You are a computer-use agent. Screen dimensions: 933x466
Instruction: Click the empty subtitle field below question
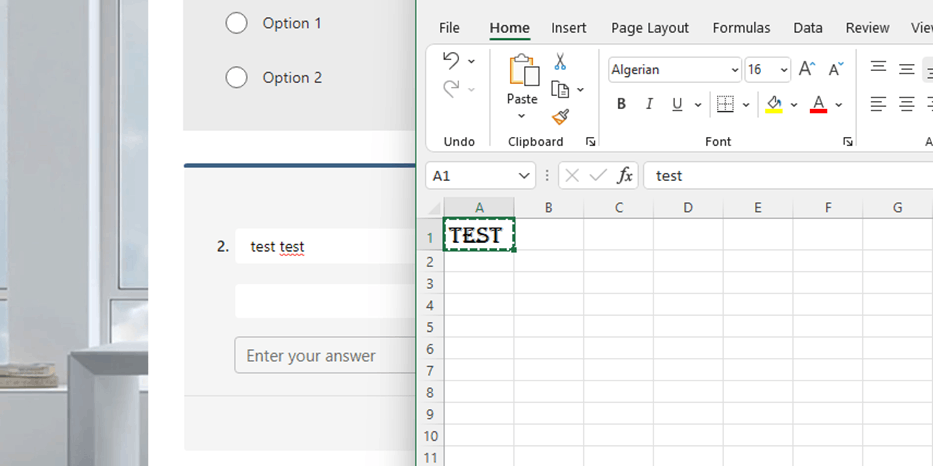tap(325, 301)
